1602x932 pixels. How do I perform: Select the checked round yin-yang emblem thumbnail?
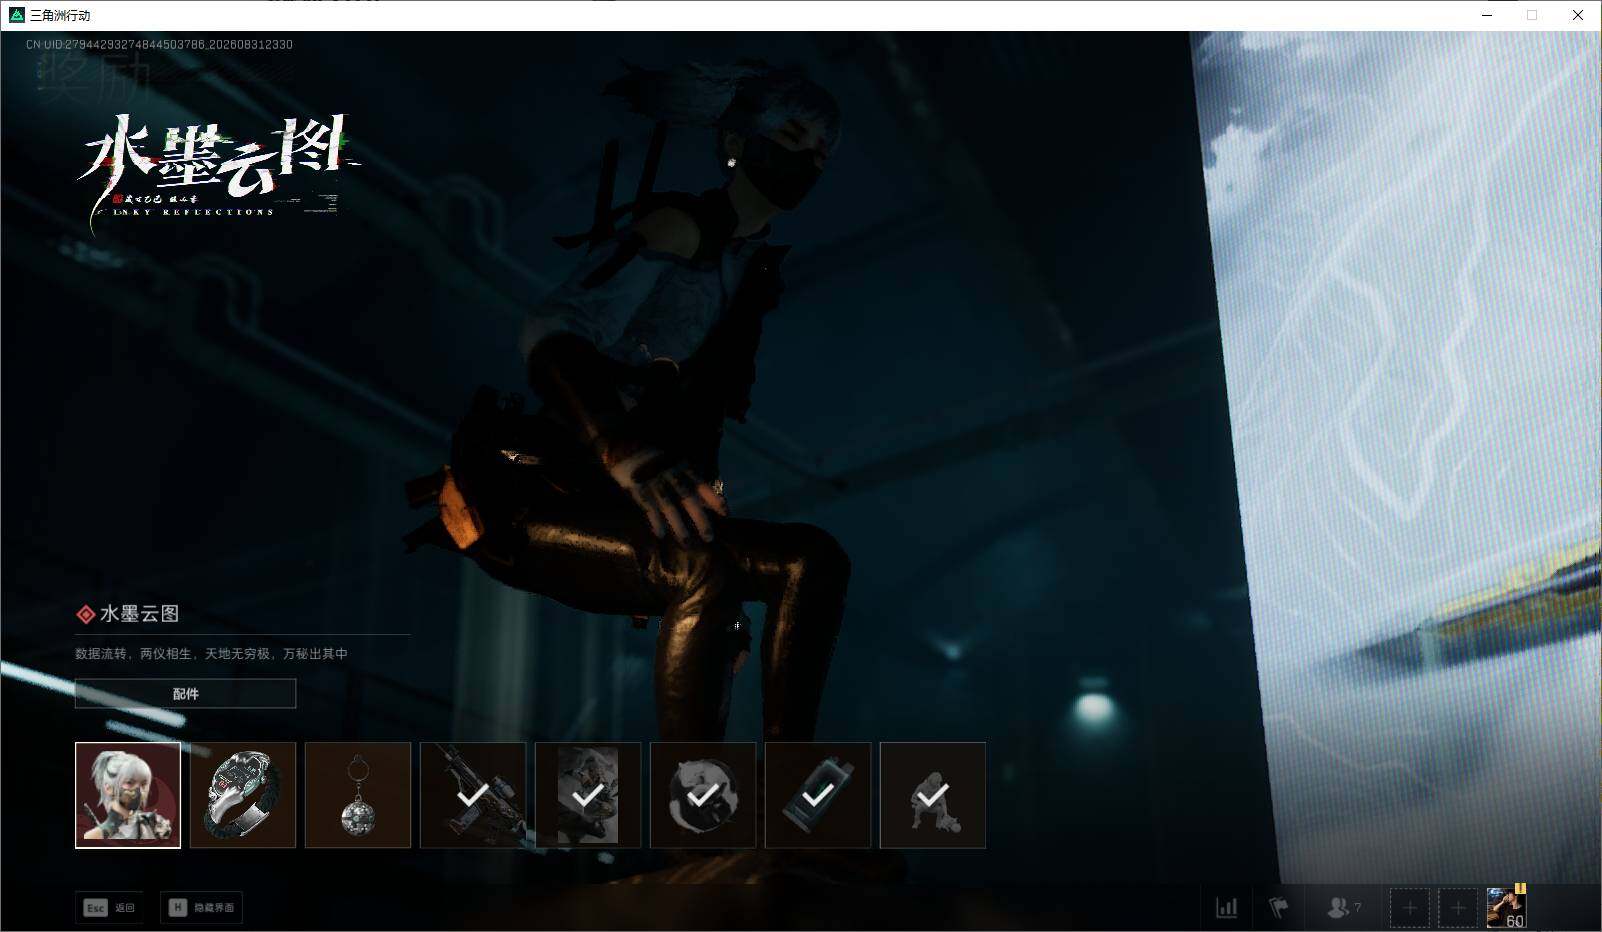click(x=703, y=795)
